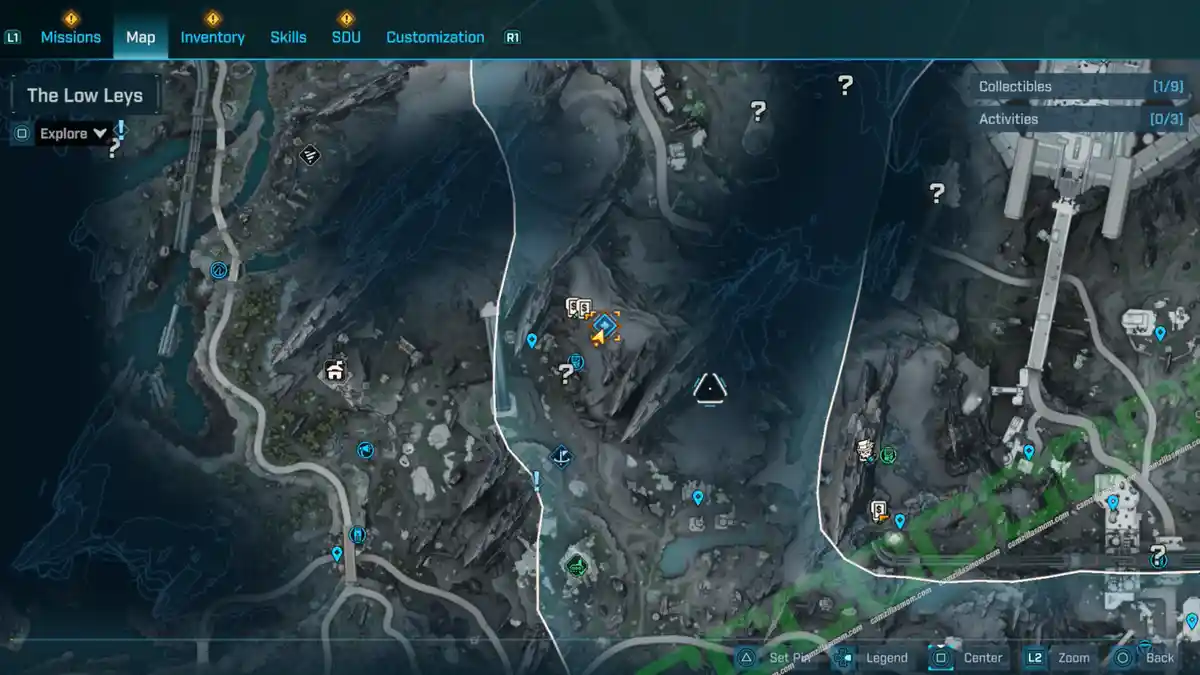
Task: Expand the Explore filter dropdown
Action: coord(74,133)
